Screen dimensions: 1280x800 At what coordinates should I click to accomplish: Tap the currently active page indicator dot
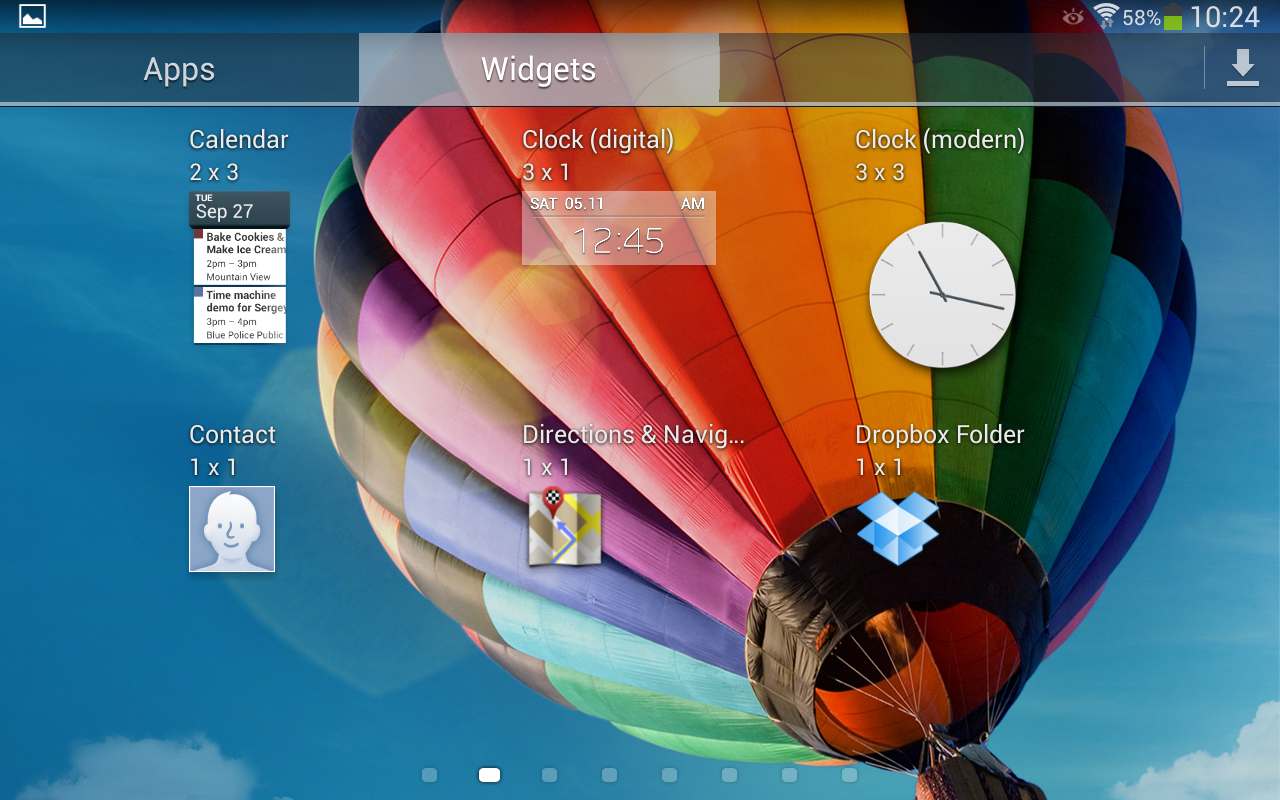489,775
